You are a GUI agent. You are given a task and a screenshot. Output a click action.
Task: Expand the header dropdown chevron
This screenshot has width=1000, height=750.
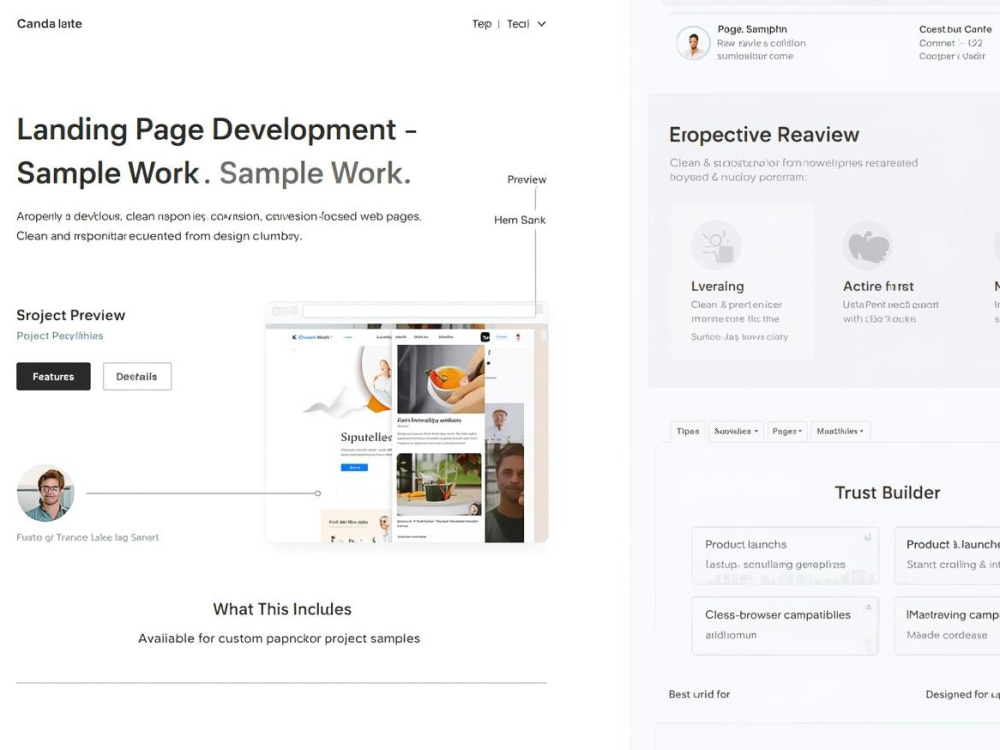tap(541, 24)
